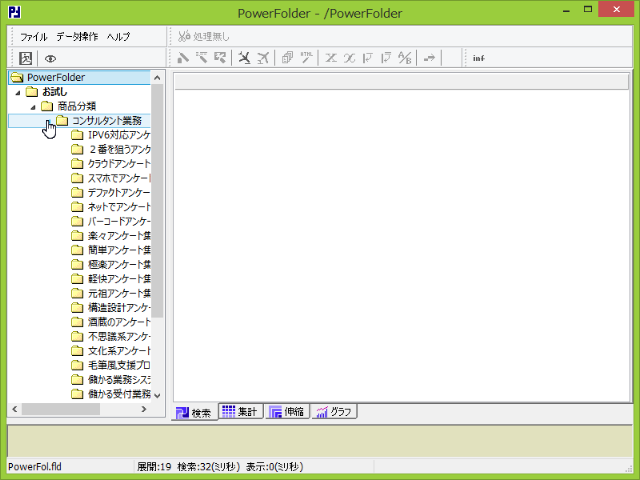
Task: Collapse the 商品分類 tree node
Action: (33, 107)
